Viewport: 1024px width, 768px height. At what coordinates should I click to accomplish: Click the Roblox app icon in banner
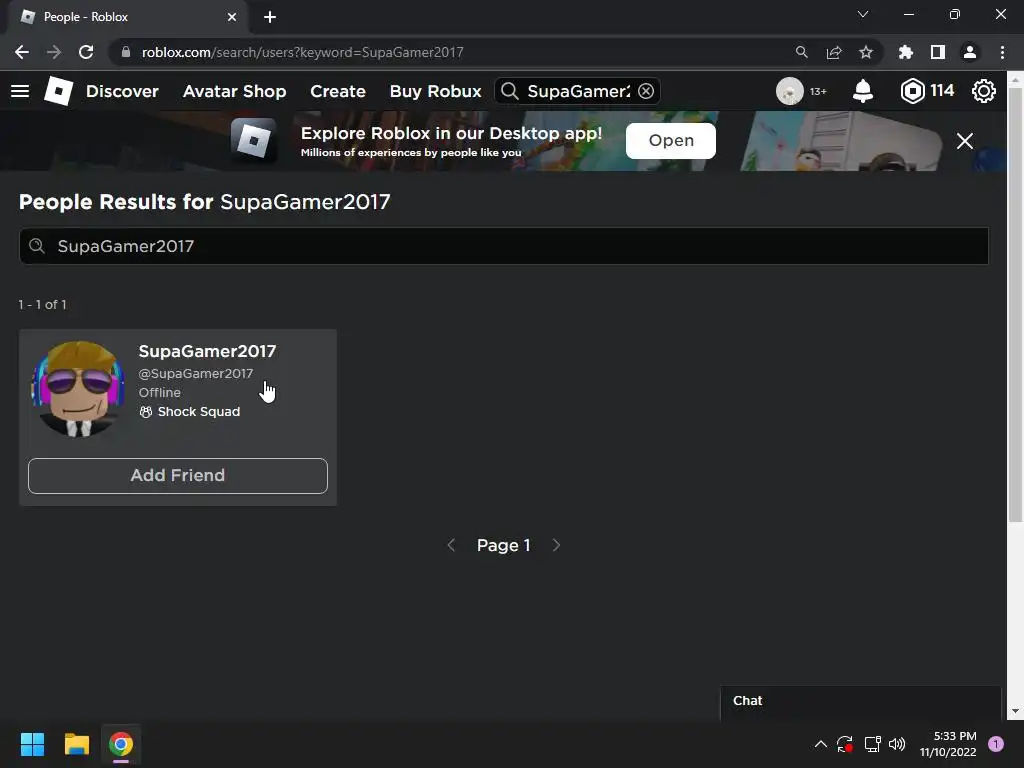[x=254, y=140]
